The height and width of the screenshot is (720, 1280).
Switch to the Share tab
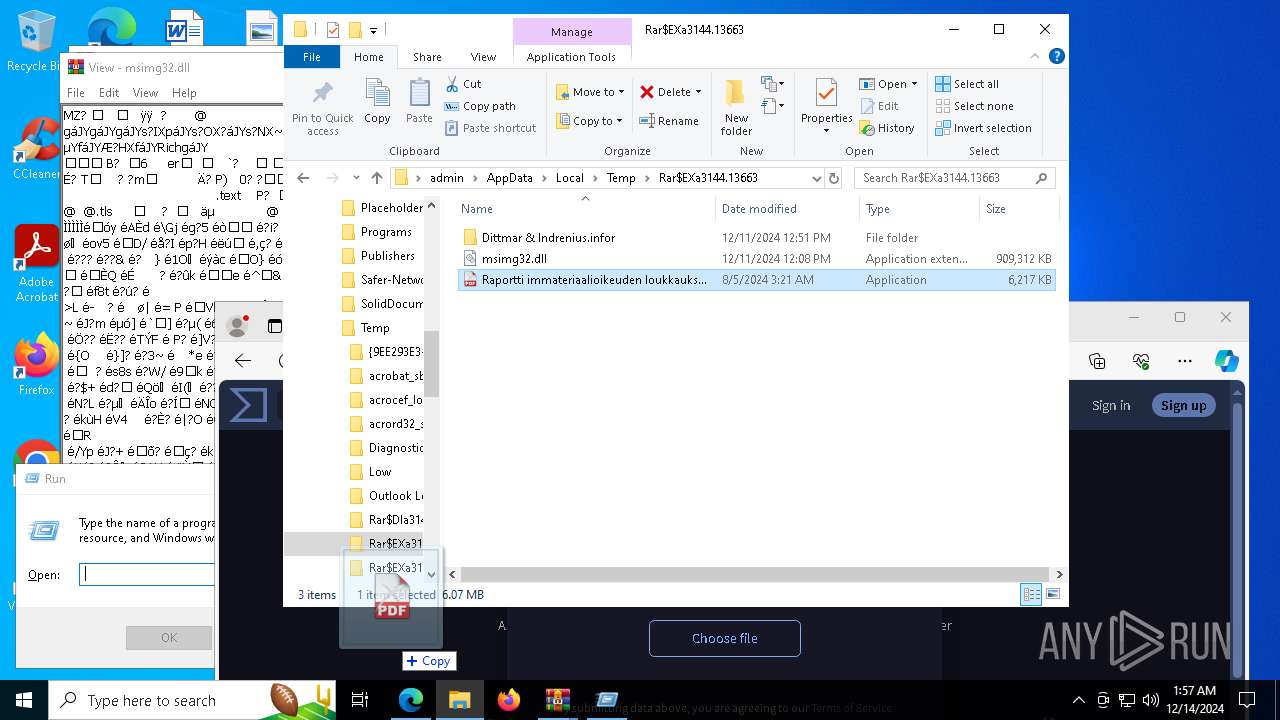(x=427, y=57)
